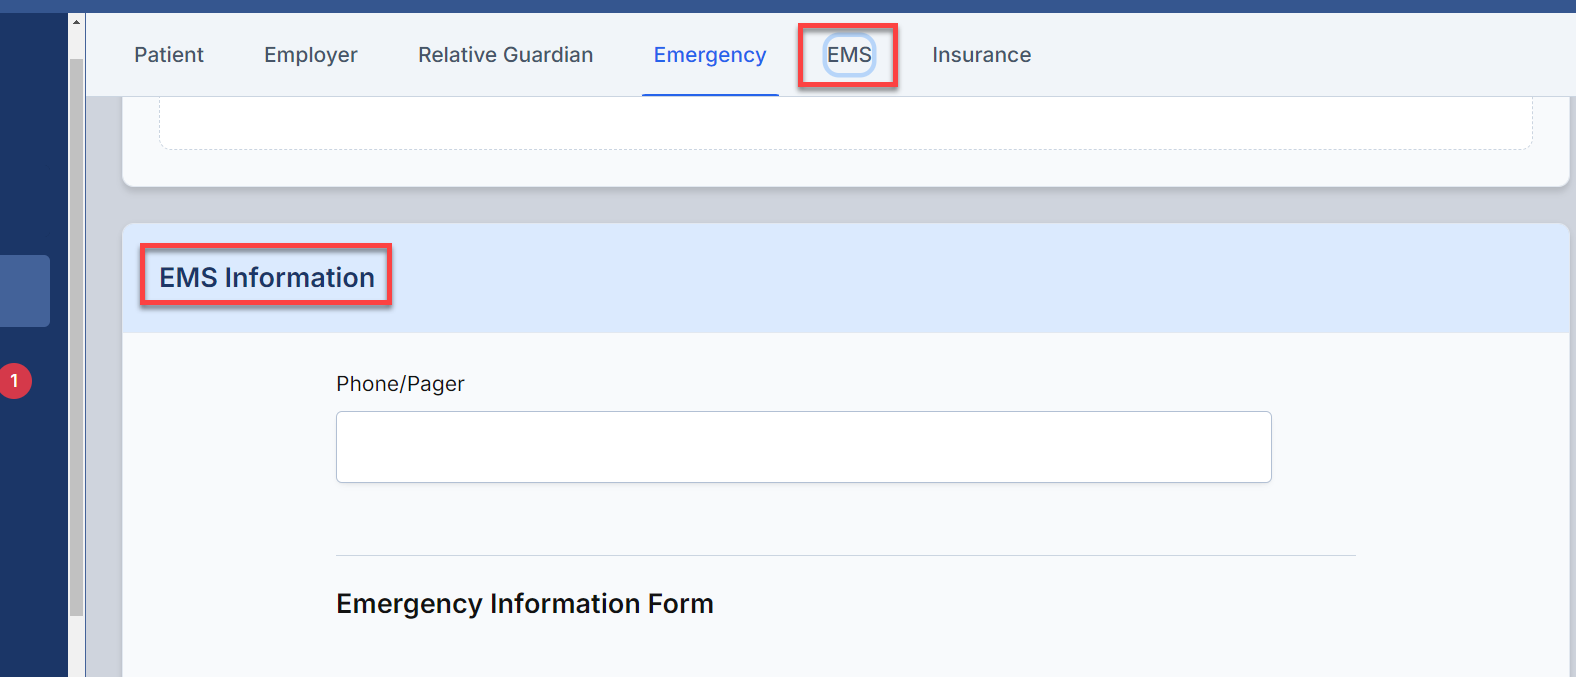
Task: Click into the Phone/Pager input field
Action: [x=804, y=447]
